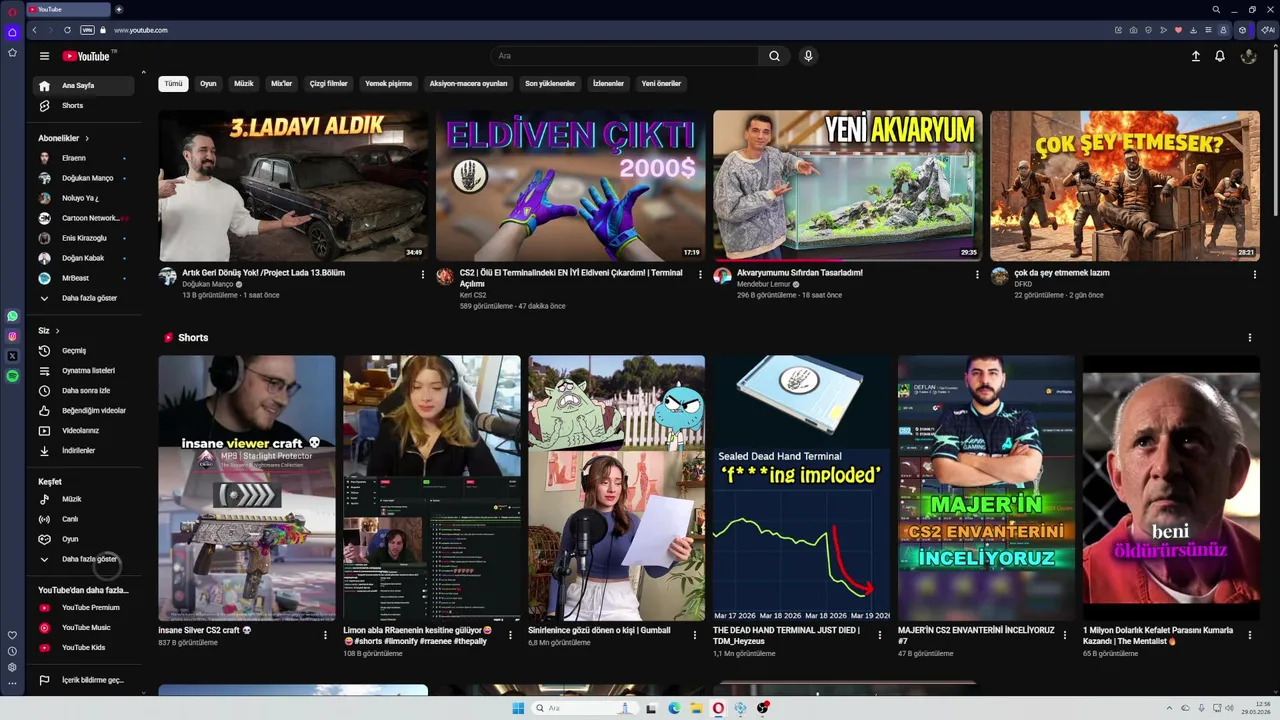Toggle the Opera VPN badge

[87, 30]
